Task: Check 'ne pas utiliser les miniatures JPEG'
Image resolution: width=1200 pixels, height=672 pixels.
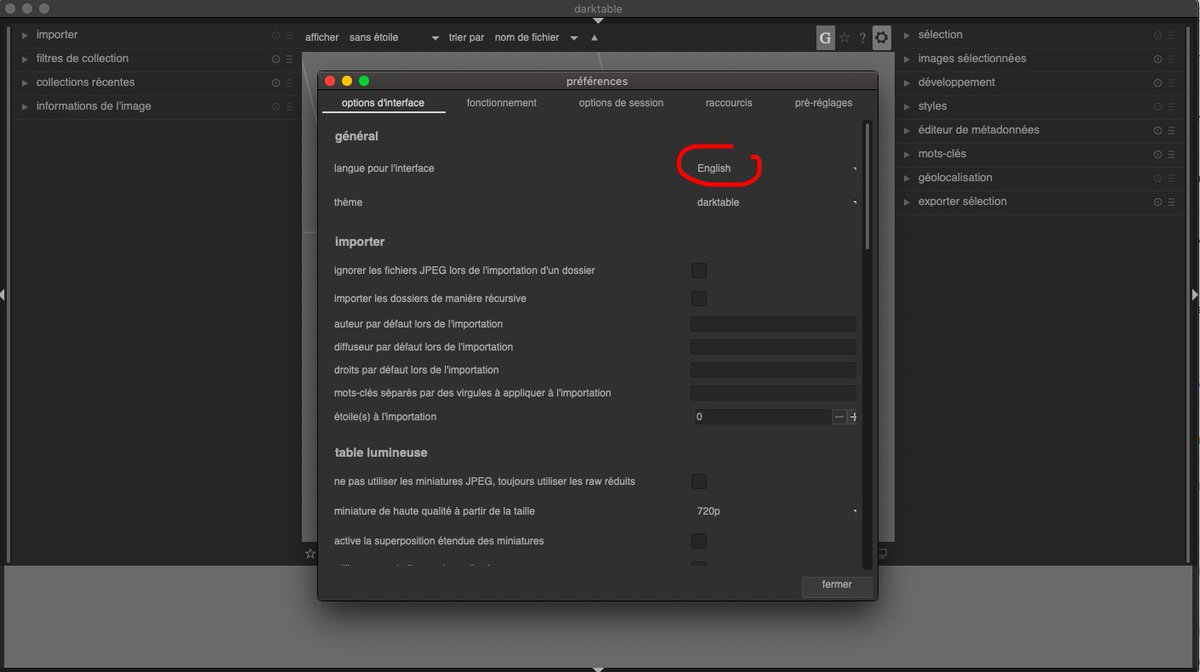Action: pyautogui.click(x=699, y=482)
